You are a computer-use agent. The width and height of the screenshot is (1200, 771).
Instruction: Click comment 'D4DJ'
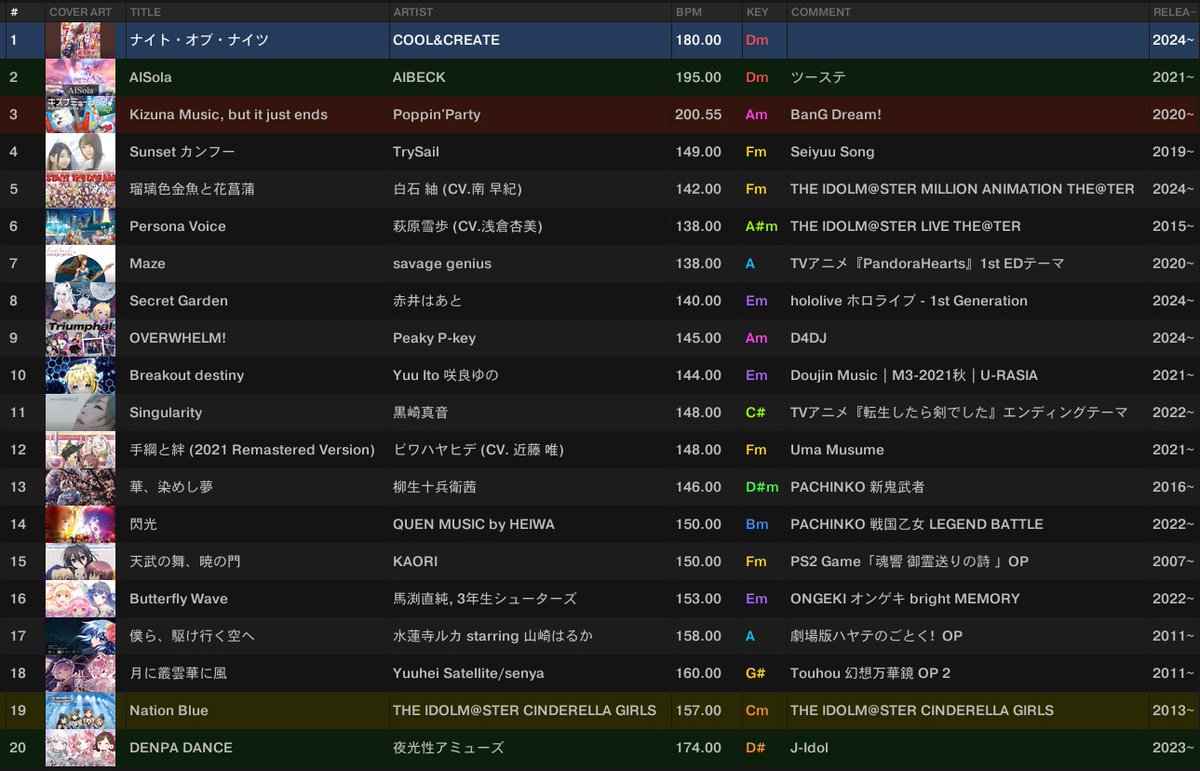808,338
